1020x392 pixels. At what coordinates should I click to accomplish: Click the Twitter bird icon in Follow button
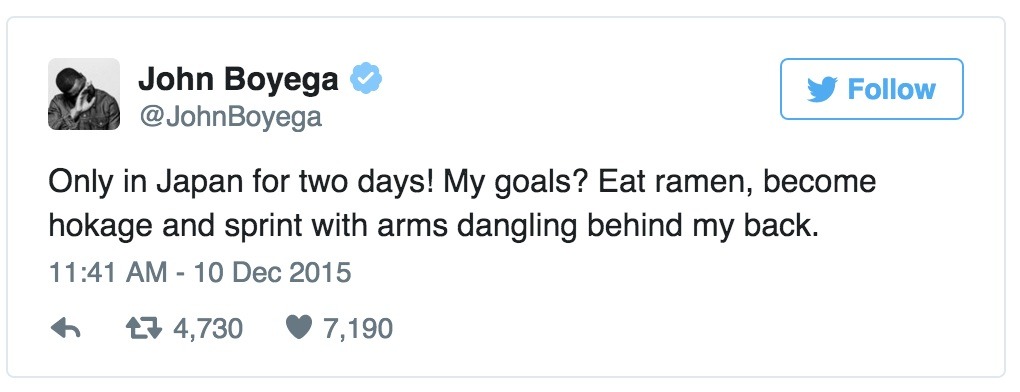pos(822,90)
